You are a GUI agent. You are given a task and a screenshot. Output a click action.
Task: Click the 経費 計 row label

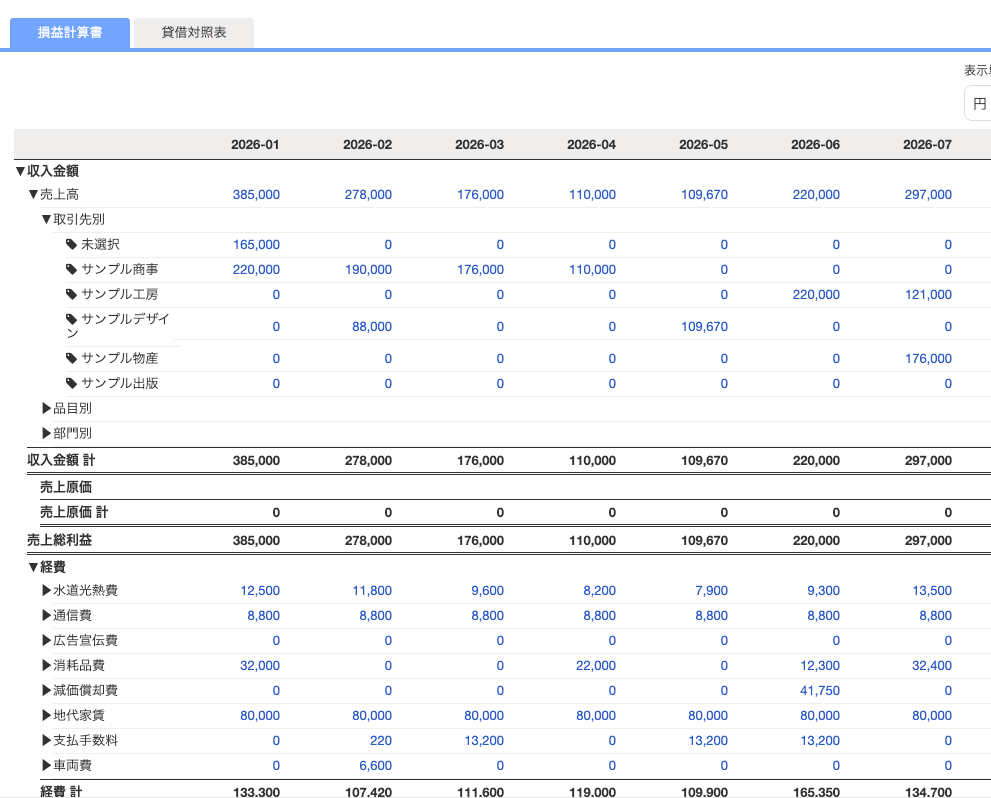pos(61,791)
